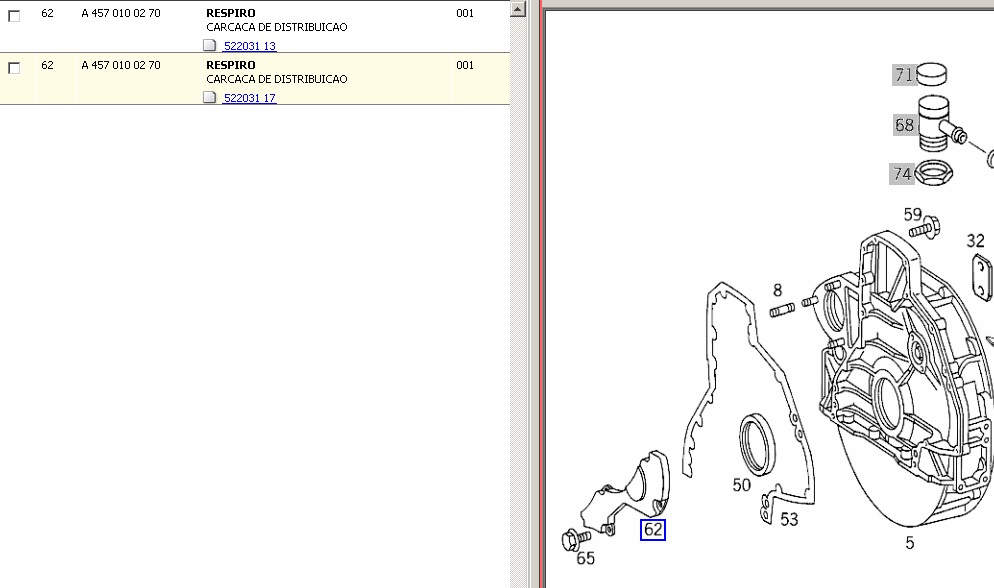The height and width of the screenshot is (588, 994).
Task: Click callout 74 next to the nut
Action: 902,174
